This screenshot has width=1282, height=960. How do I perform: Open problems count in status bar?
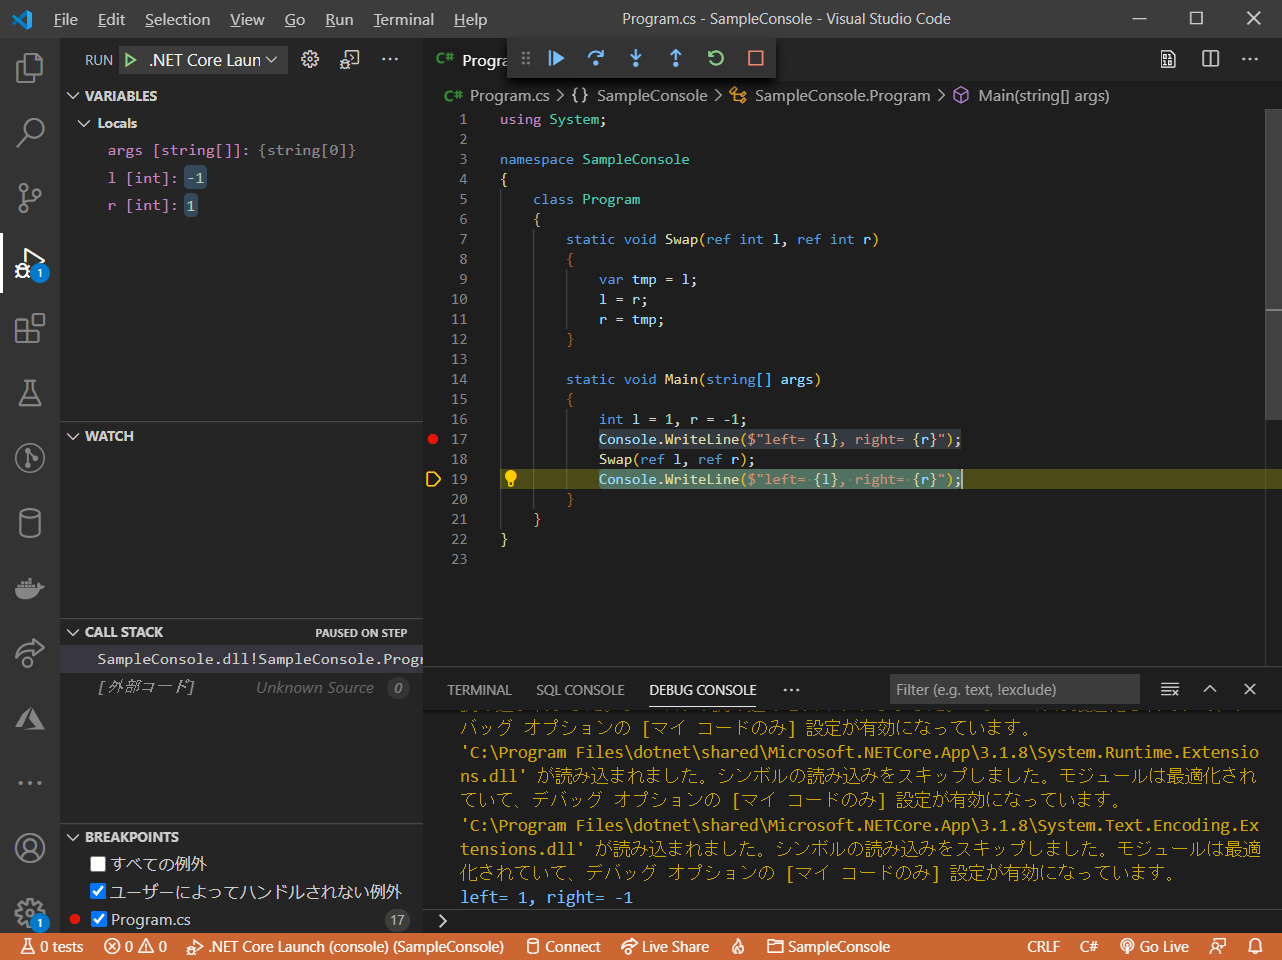pos(136,947)
